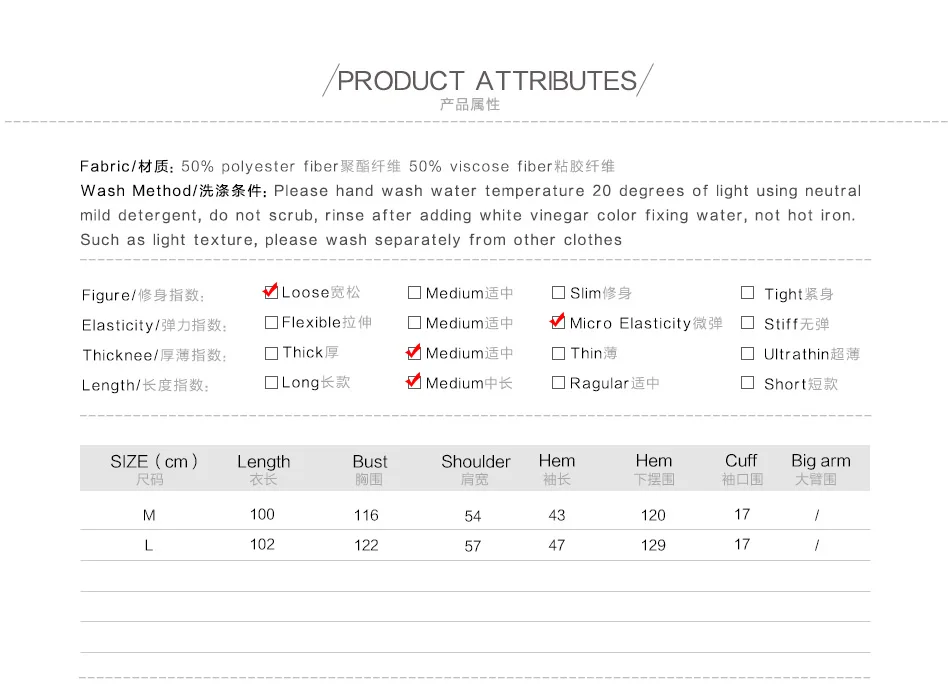Screen dimensions: 950x694
Task: Tick the Slim figure checkbox
Action: 559,293
